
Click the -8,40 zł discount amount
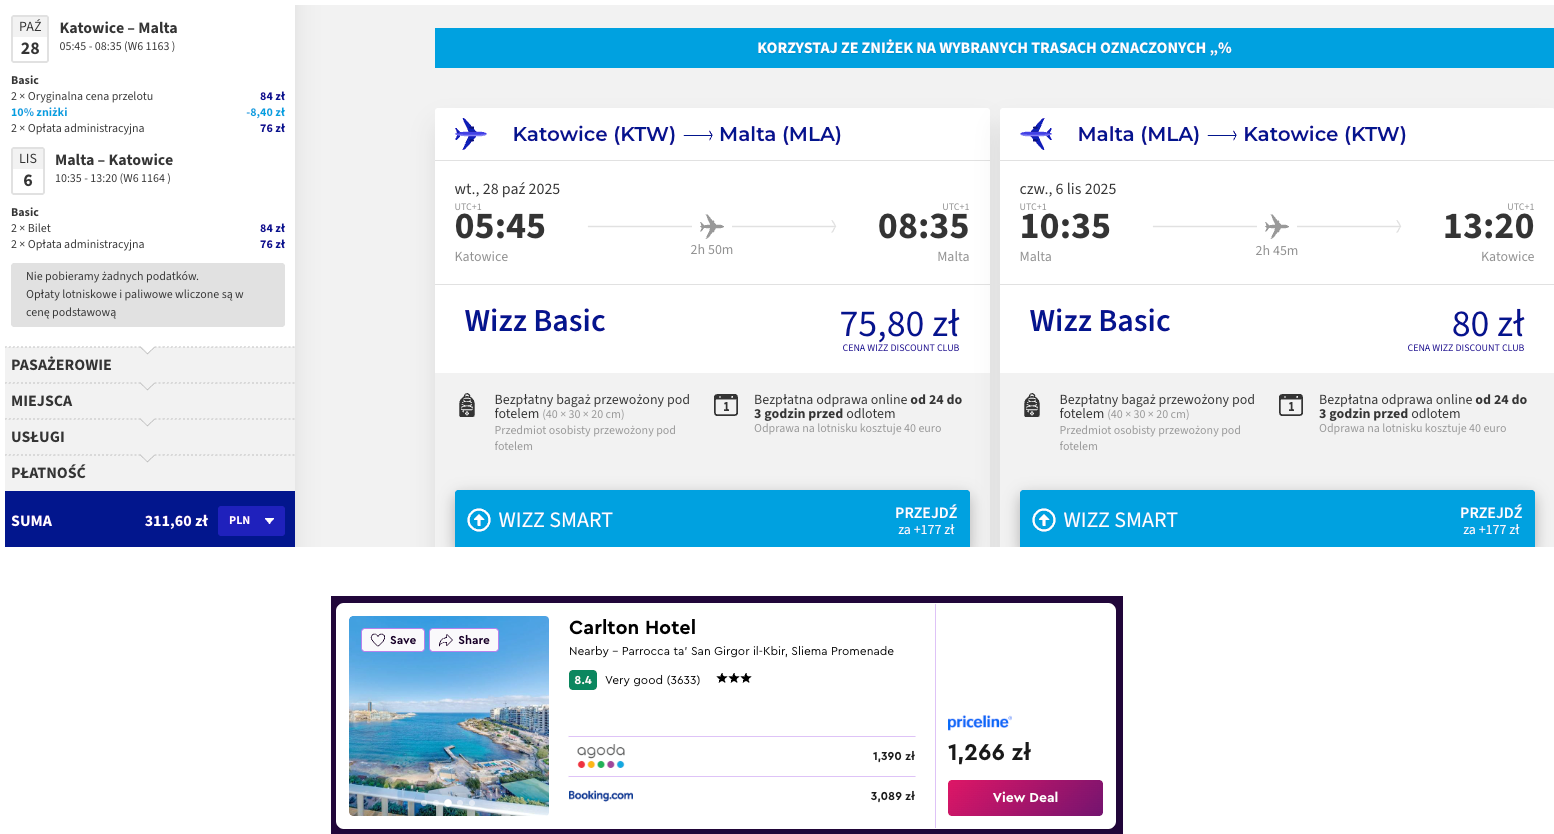(x=266, y=112)
